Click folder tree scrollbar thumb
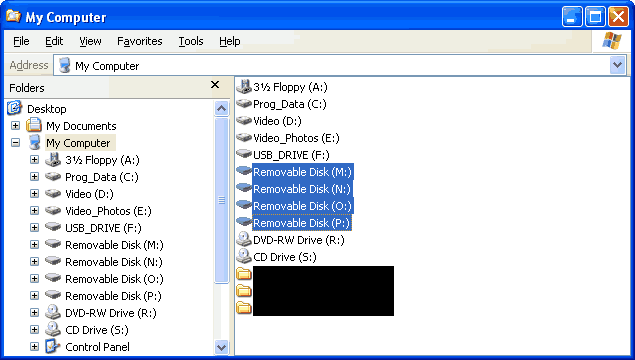Viewport: 635px width, 360px height. [x=222, y=200]
